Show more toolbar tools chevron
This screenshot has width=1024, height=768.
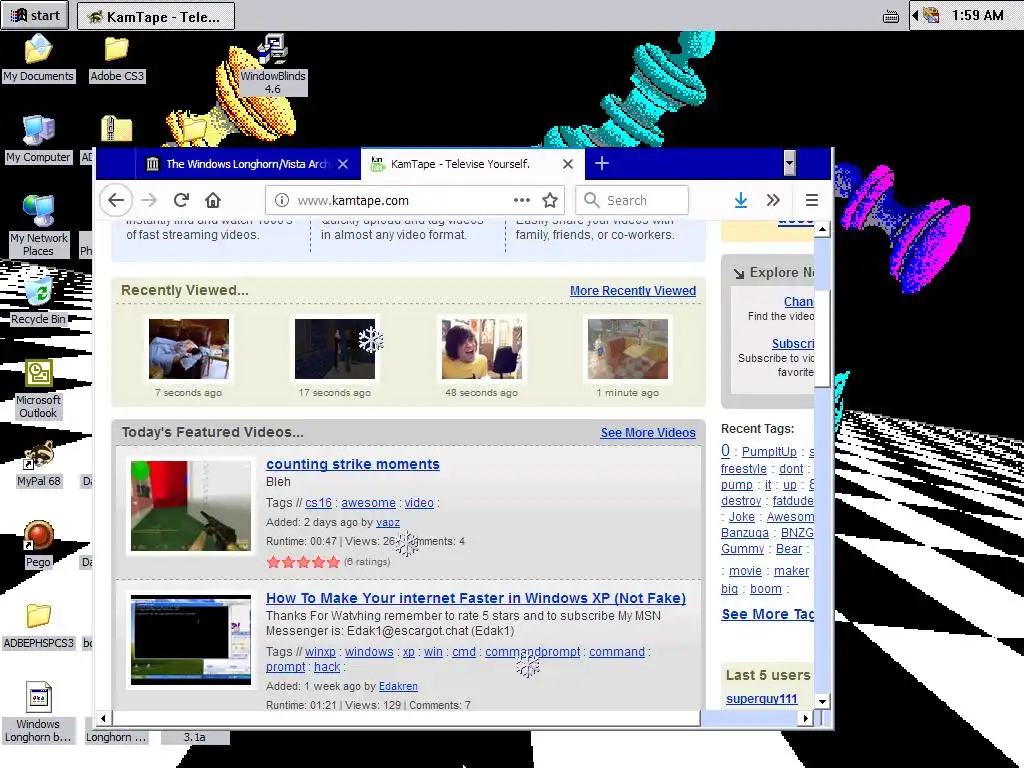[x=773, y=200]
